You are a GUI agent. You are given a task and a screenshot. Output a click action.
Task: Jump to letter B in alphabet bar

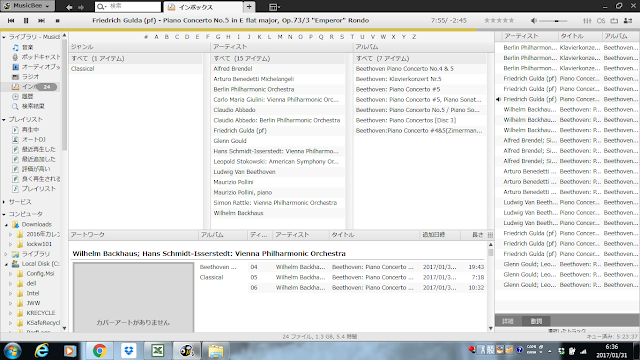click(167, 37)
